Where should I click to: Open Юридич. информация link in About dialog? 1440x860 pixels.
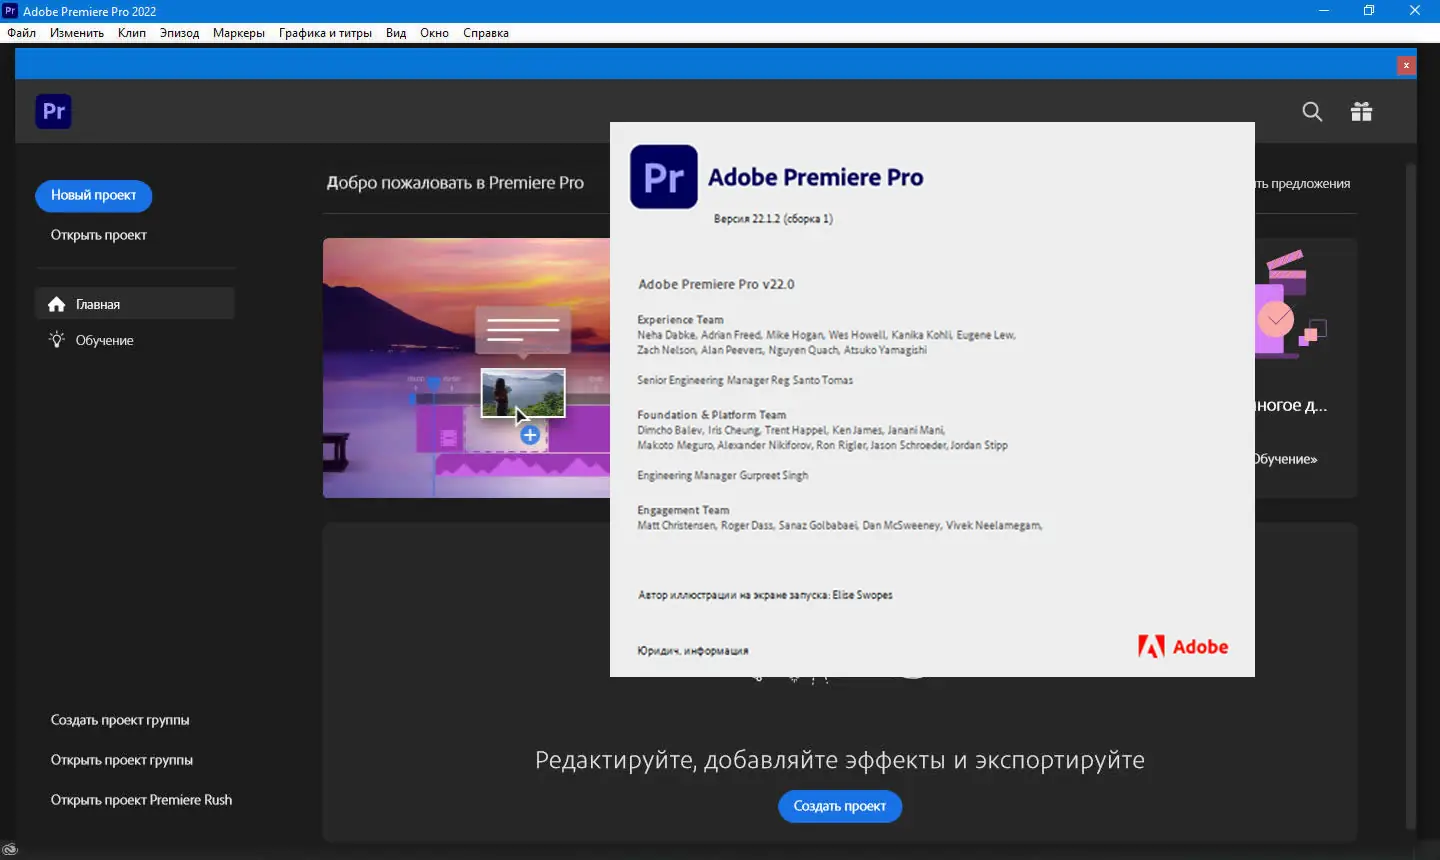pos(693,651)
